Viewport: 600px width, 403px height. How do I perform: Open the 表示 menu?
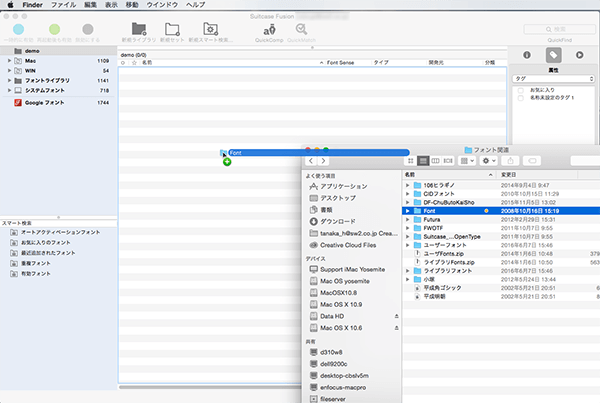click(111, 5)
